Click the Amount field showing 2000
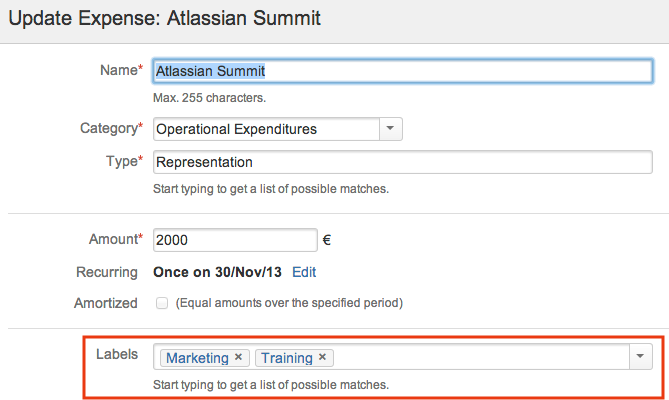This screenshot has width=669, height=400. coord(234,240)
